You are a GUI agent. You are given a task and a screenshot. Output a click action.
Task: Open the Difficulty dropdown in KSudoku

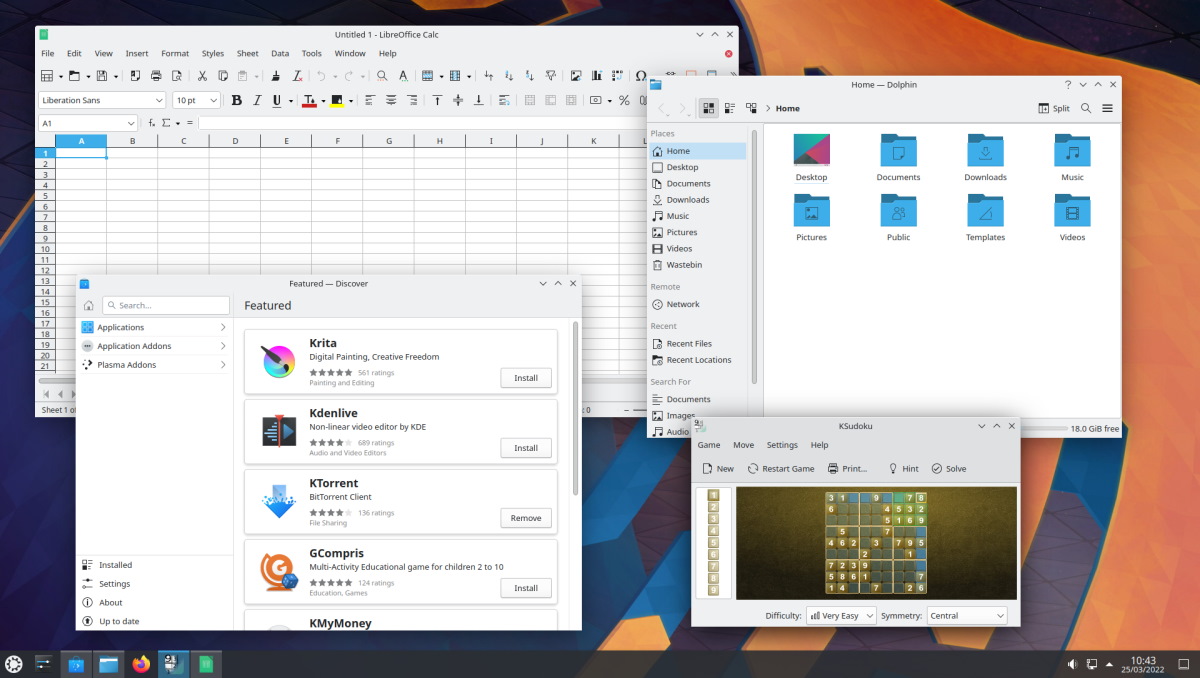pyautogui.click(x=840, y=615)
